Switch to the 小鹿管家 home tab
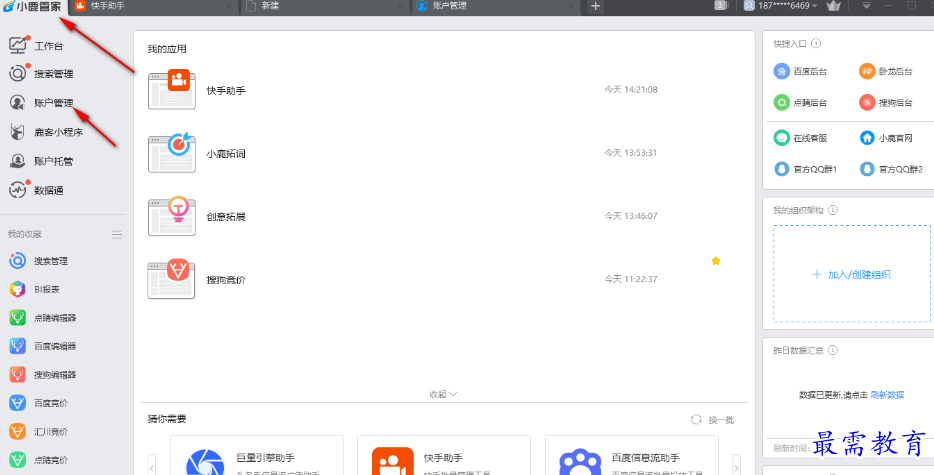Image resolution: width=934 pixels, height=475 pixels. click(33, 7)
